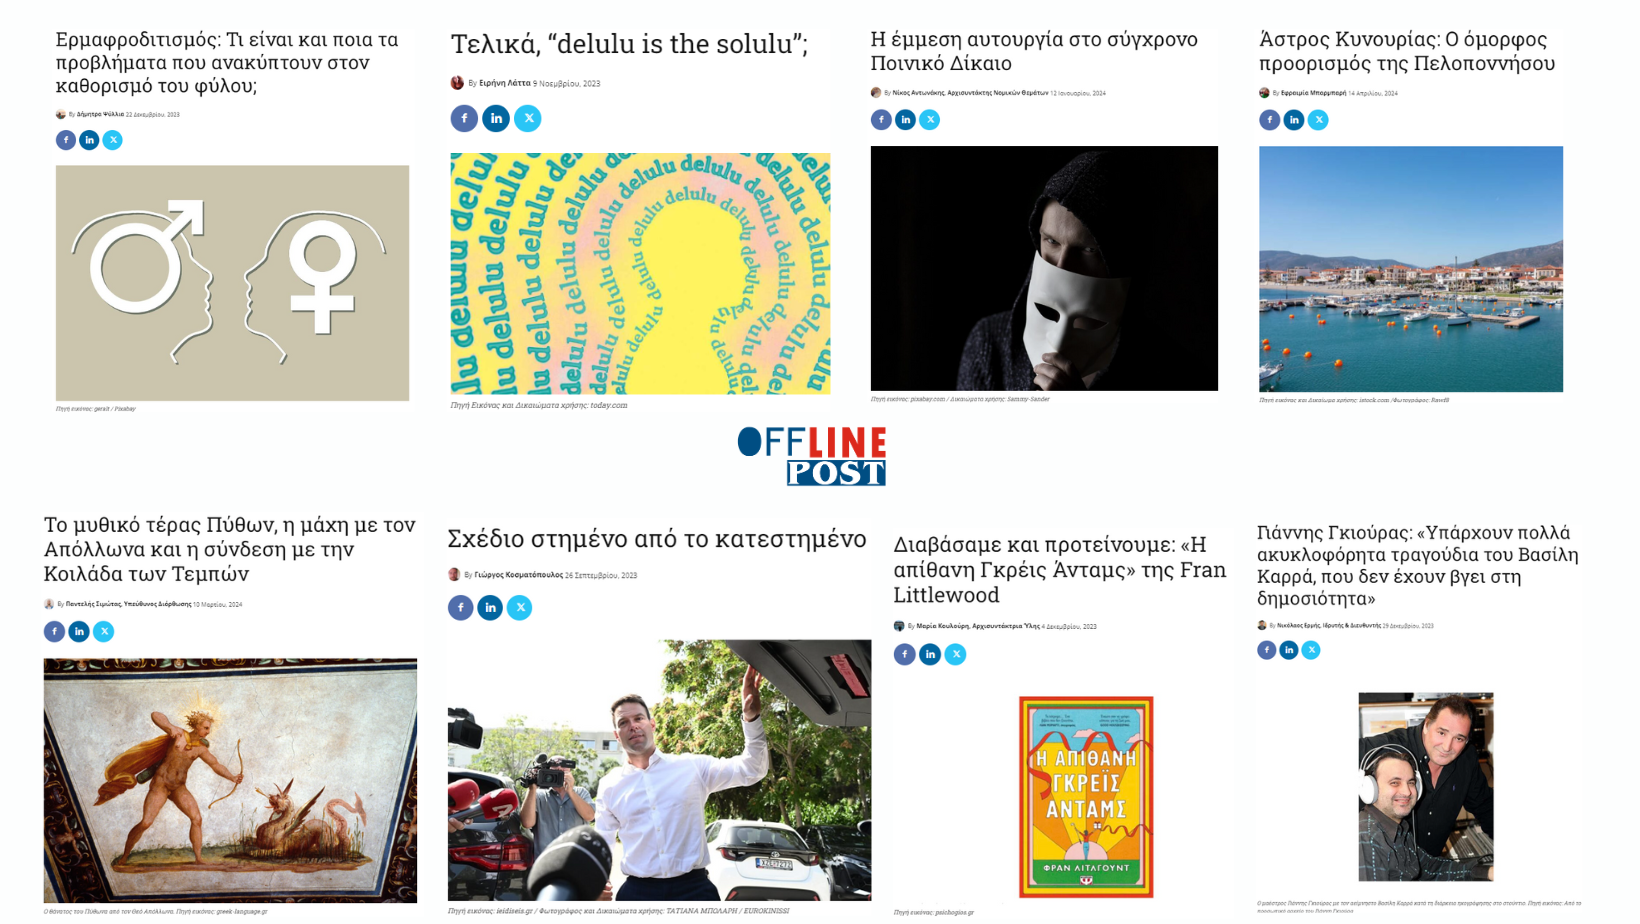Viewport: 1640px width, 924px height.
Task: Share the Ποινικό Δίκαιο article on LinkedIn
Action: tap(905, 120)
